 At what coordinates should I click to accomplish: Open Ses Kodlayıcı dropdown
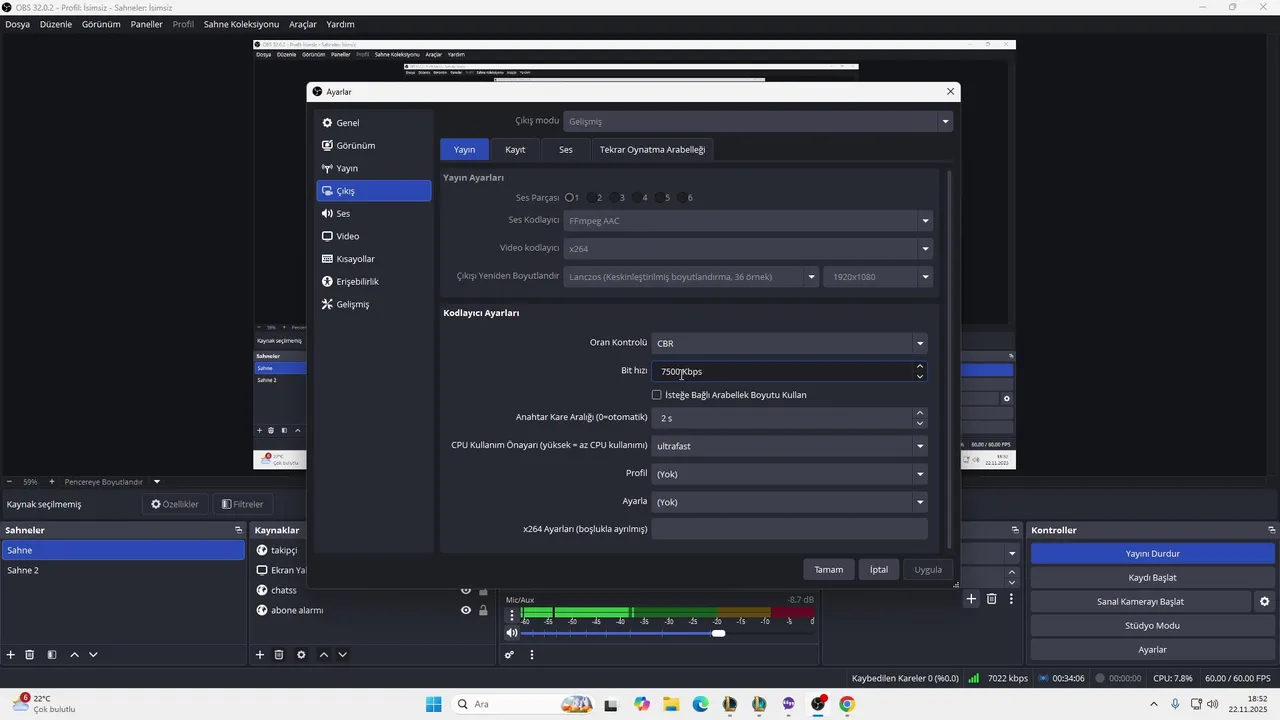[x=749, y=221]
